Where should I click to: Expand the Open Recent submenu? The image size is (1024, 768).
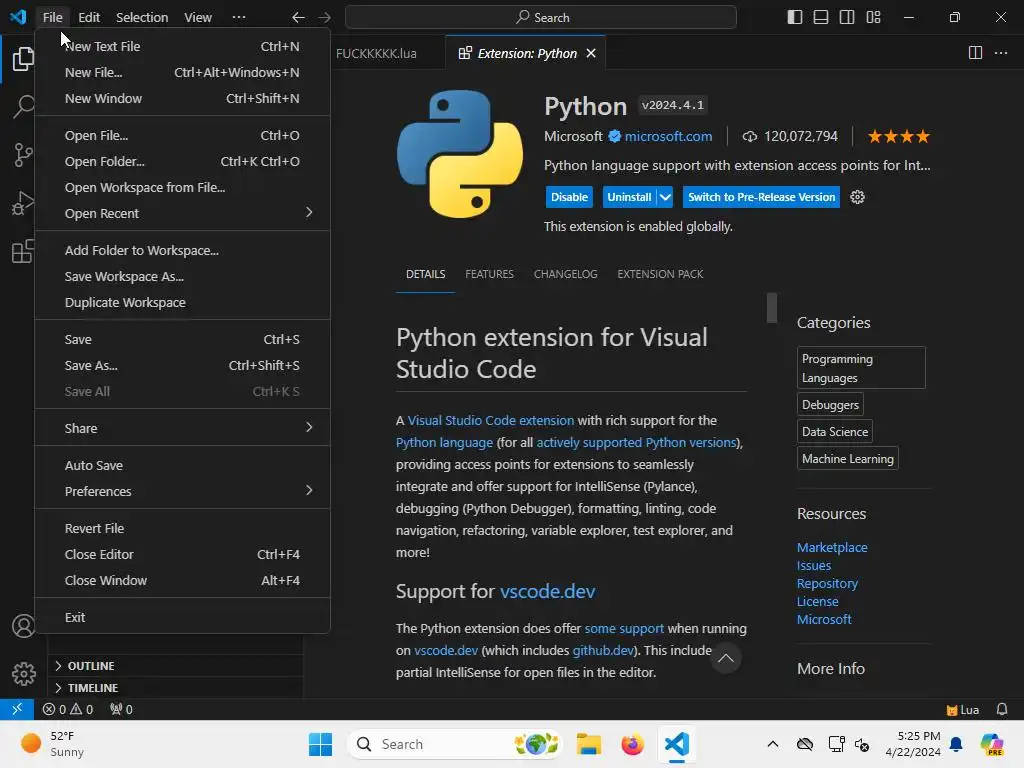182,214
